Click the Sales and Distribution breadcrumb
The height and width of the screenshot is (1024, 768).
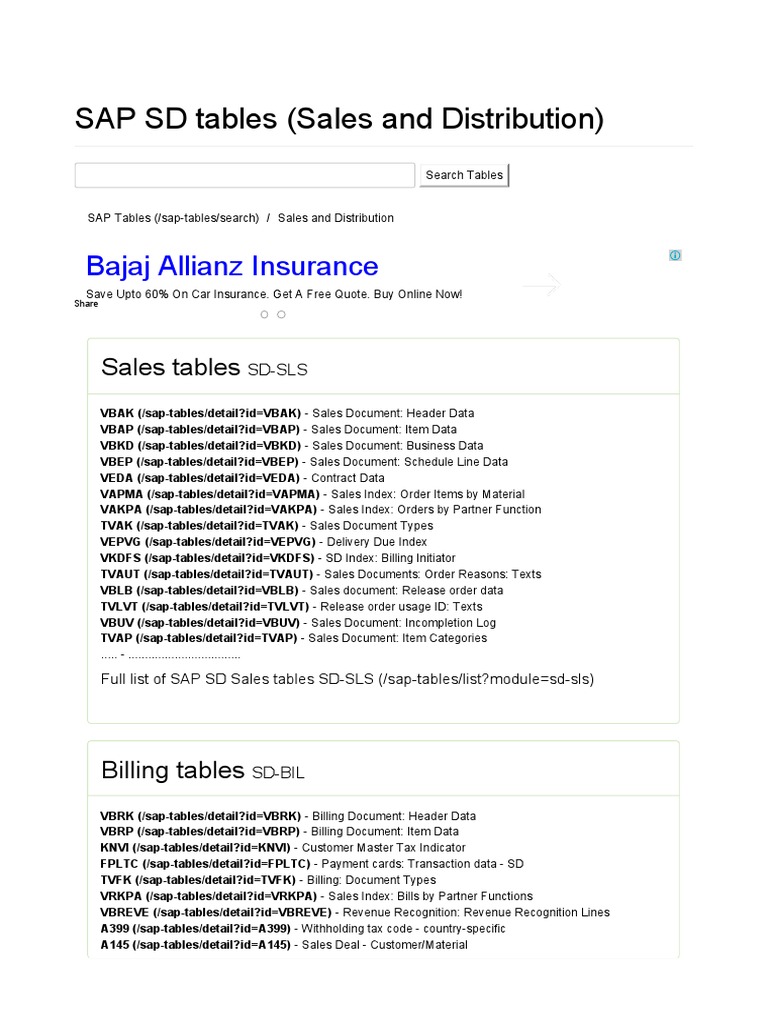point(336,218)
